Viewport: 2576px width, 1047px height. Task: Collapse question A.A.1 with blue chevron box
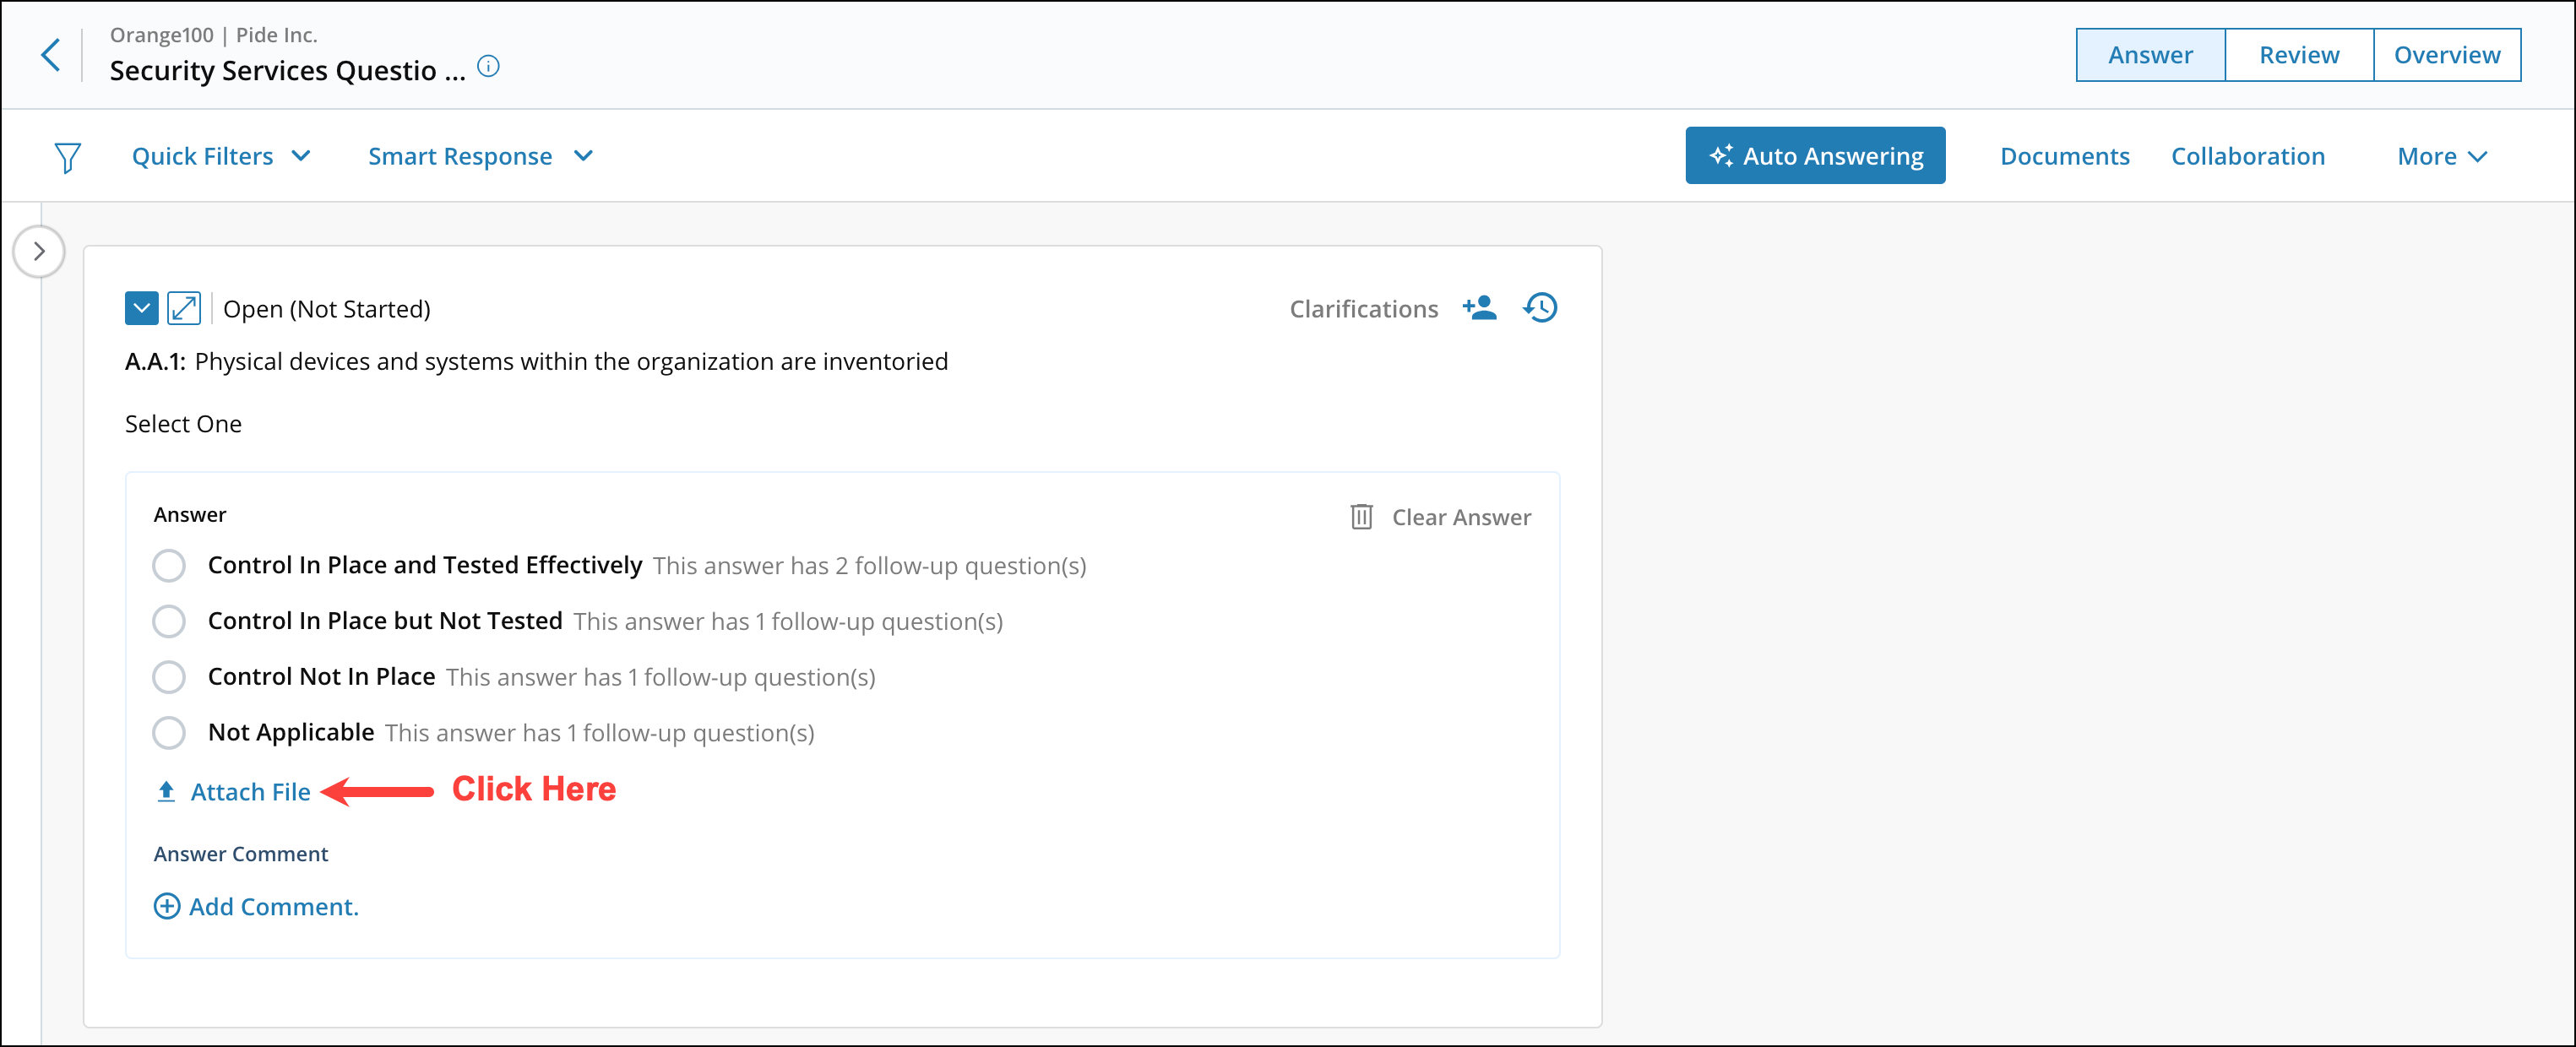click(x=142, y=308)
